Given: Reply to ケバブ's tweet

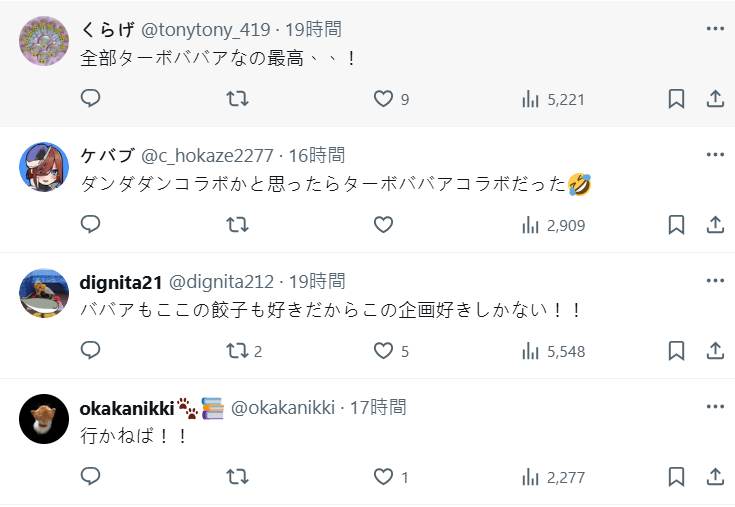Looking at the screenshot, I should pyautogui.click(x=91, y=225).
